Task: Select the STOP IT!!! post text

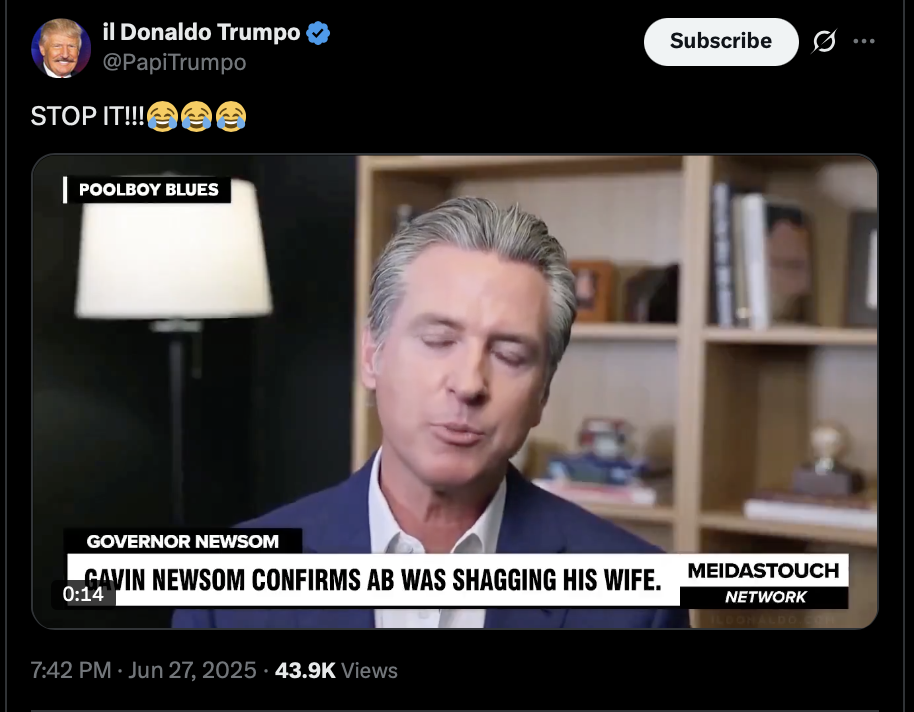Action: (87, 116)
